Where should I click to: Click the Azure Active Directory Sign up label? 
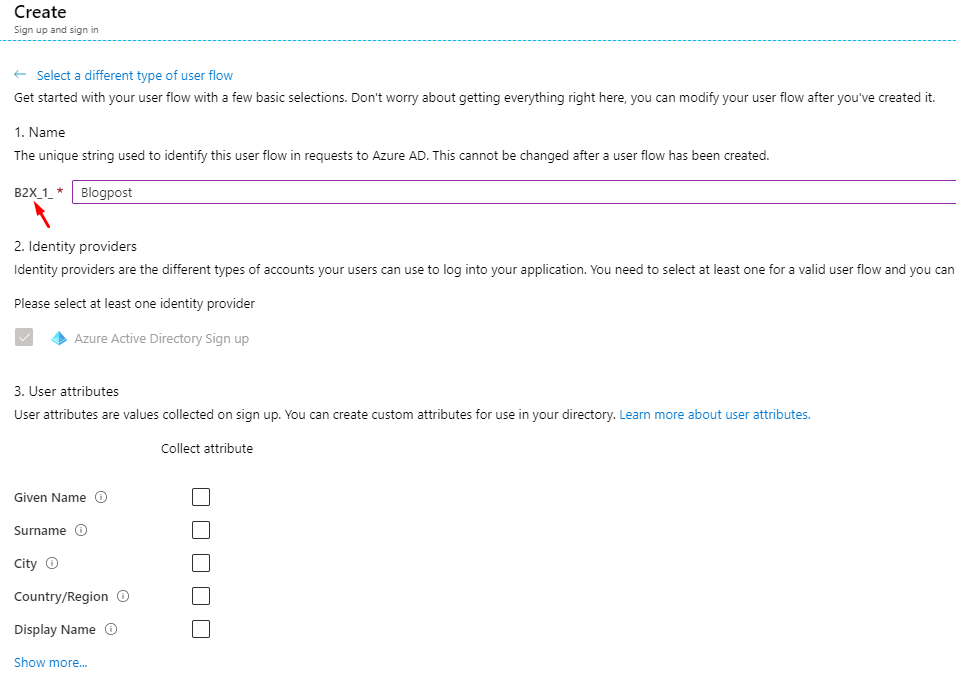(161, 339)
